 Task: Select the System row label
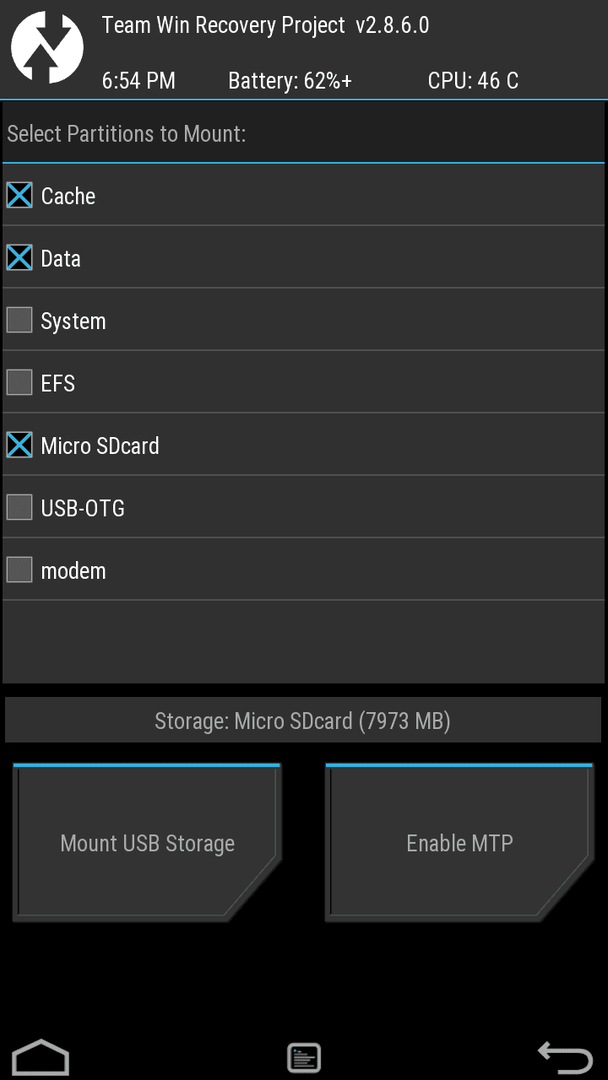pyautogui.click(x=73, y=322)
